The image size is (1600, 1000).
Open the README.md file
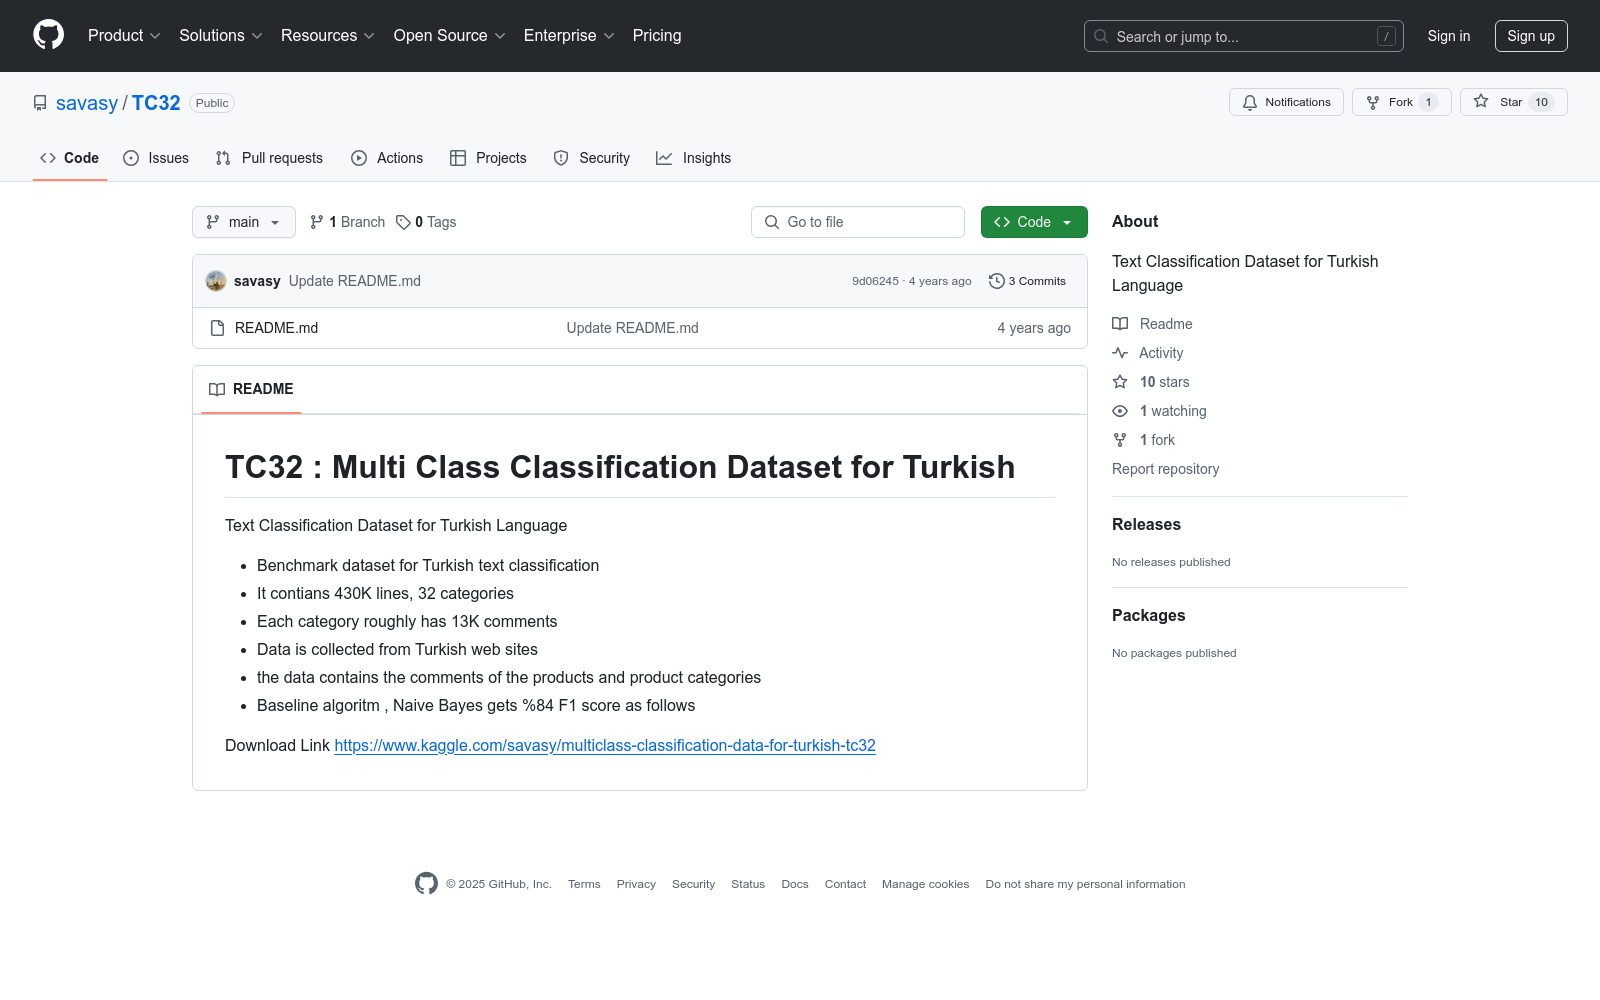[276, 328]
